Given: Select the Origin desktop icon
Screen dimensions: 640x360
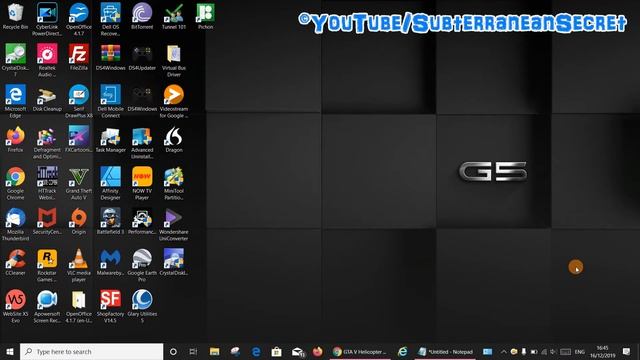Looking at the screenshot, I should (79, 221).
